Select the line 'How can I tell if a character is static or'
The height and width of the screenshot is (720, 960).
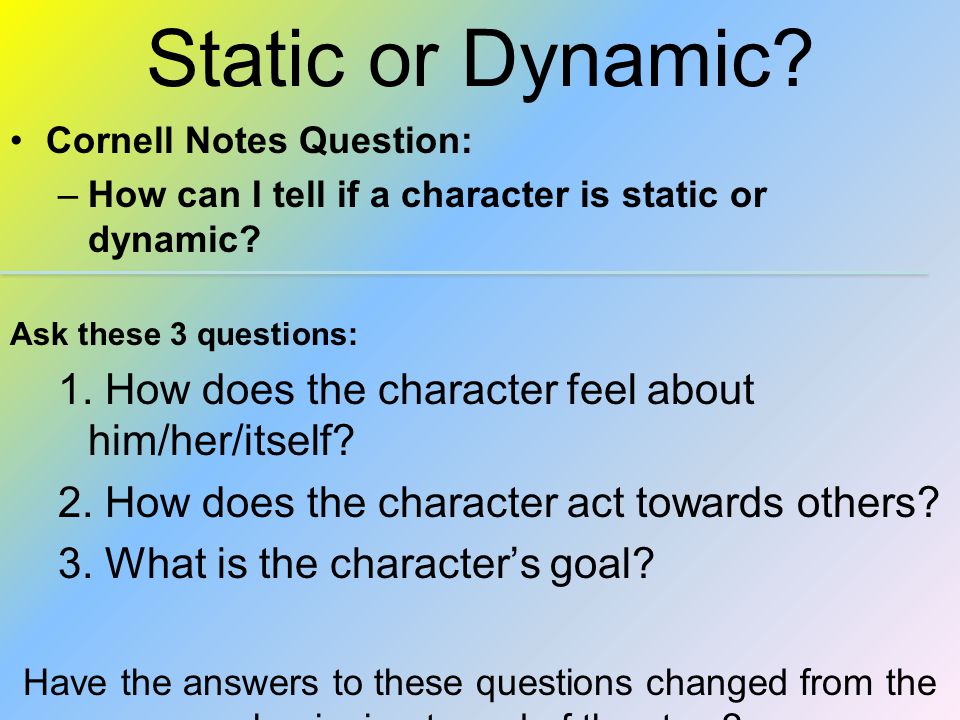click(x=427, y=195)
